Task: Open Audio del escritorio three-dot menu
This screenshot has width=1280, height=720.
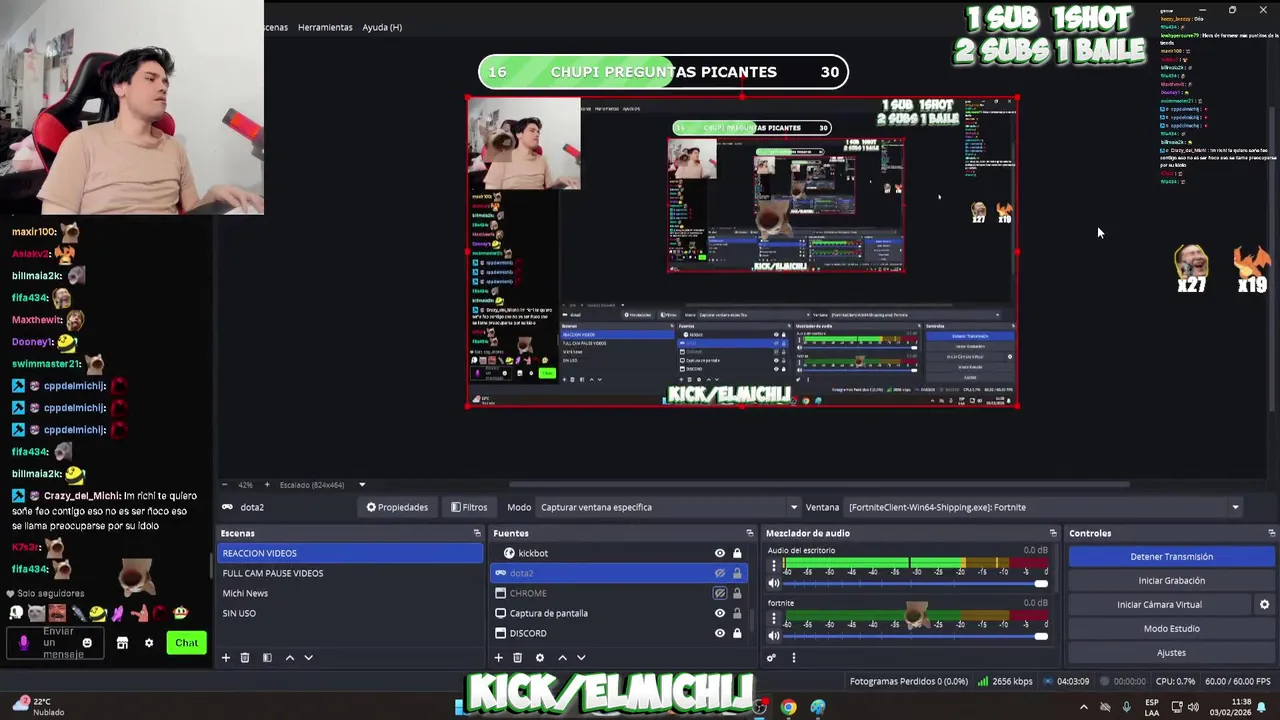Action: (x=773, y=566)
